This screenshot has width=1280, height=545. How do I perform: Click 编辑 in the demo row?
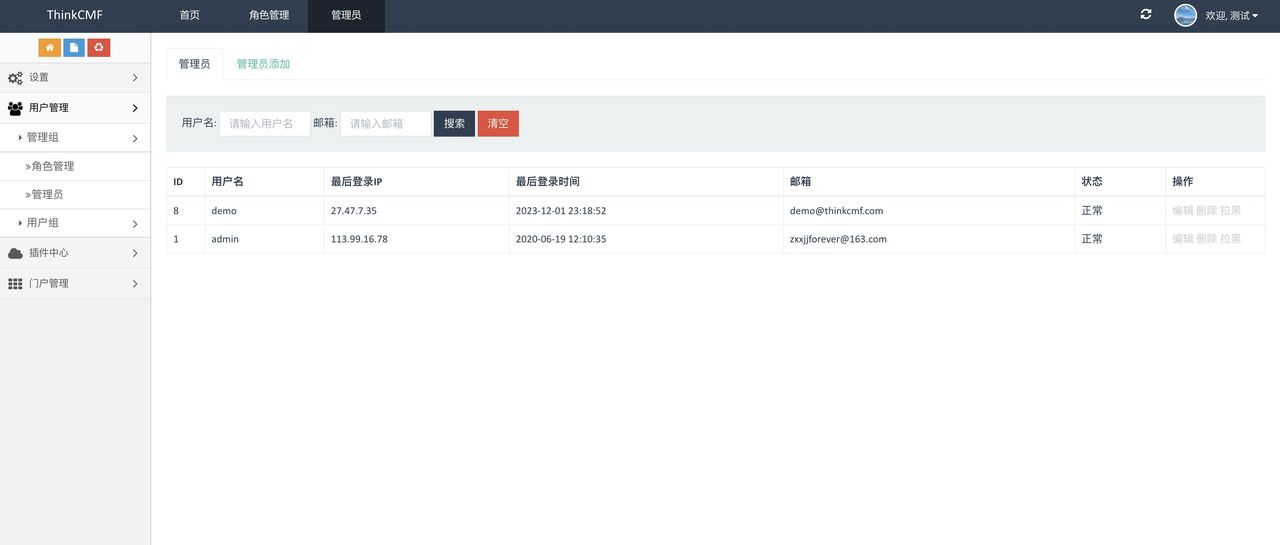point(1183,211)
